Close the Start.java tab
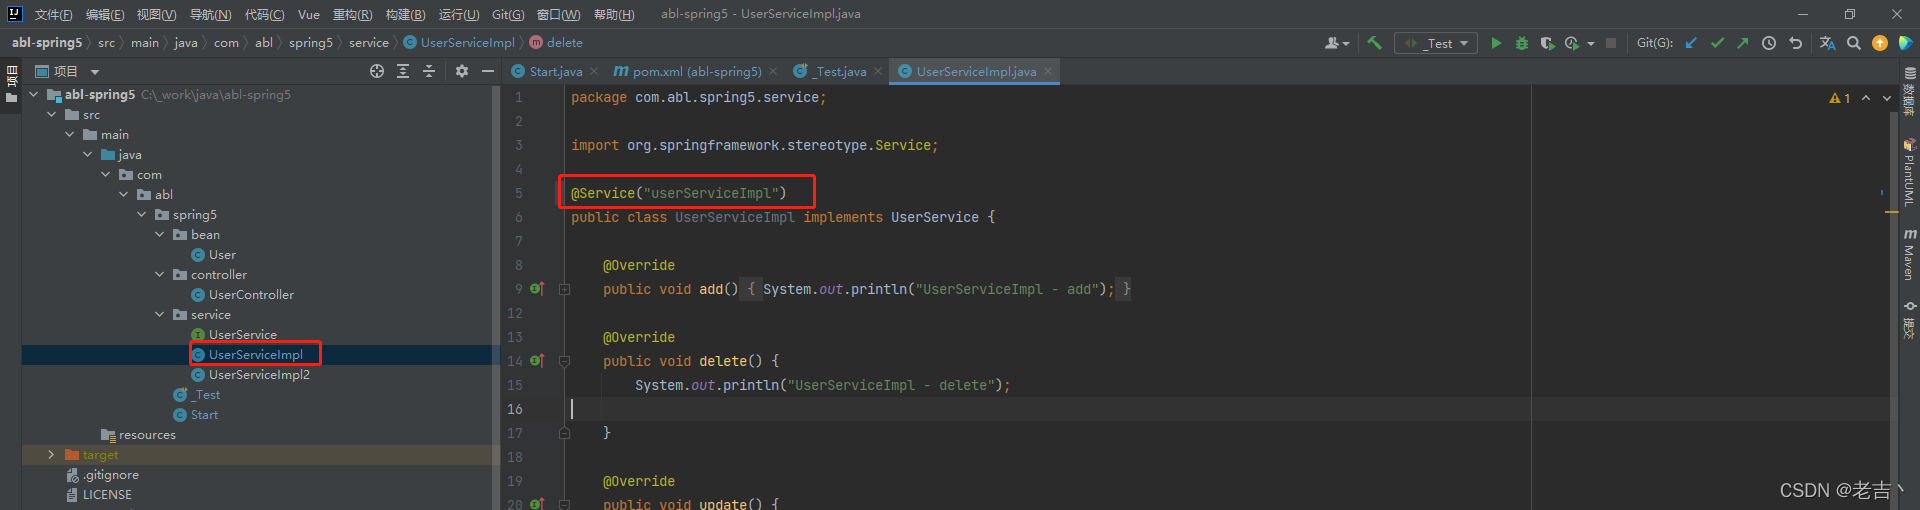Screen dimensions: 1920x510 pyautogui.click(x=594, y=71)
